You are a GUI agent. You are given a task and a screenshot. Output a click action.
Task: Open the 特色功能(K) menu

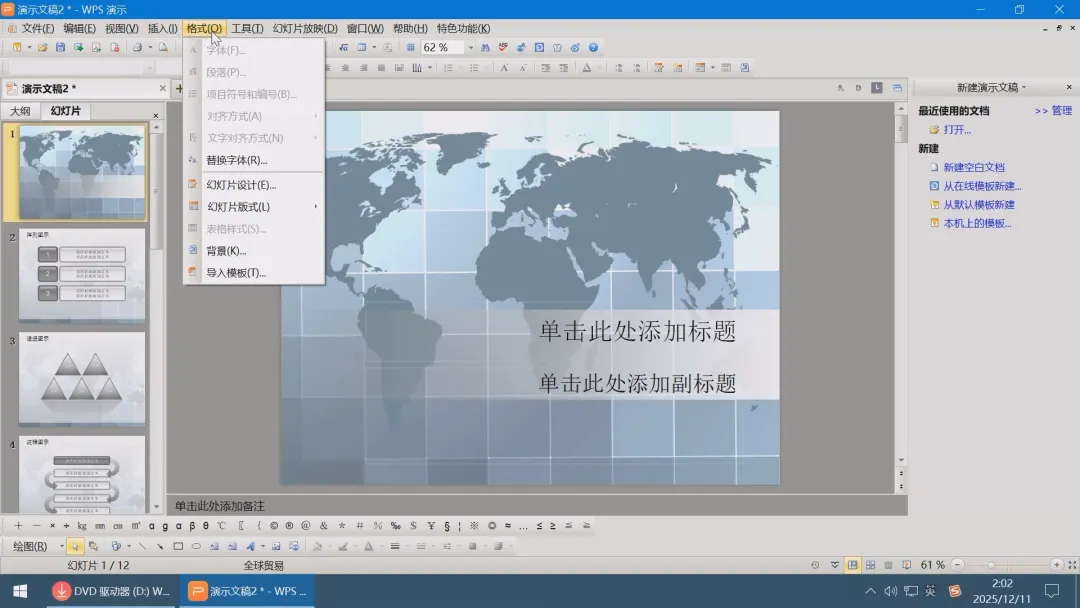[464, 28]
